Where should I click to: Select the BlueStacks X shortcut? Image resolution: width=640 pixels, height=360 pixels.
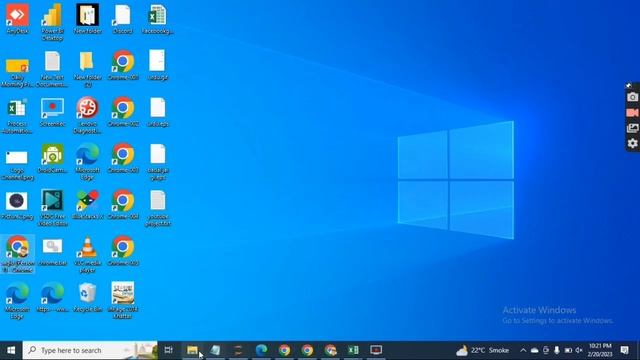87,204
